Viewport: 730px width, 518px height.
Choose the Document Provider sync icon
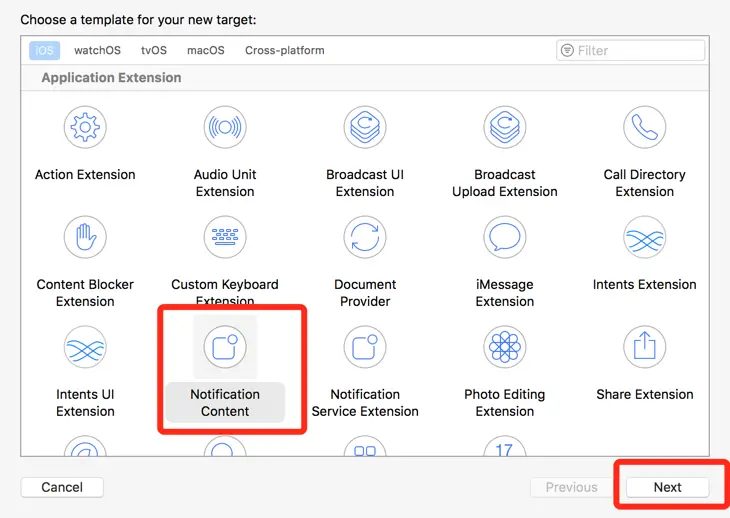[365, 237]
